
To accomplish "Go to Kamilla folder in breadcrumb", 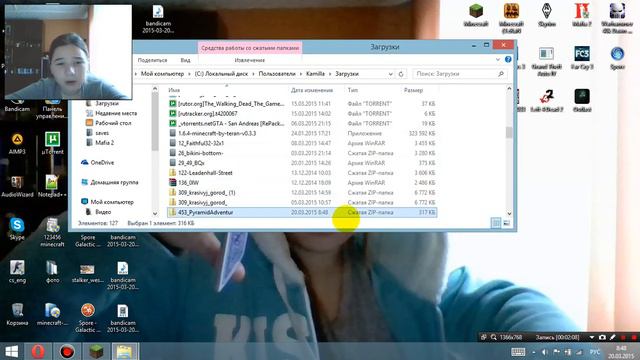I will [316, 74].
